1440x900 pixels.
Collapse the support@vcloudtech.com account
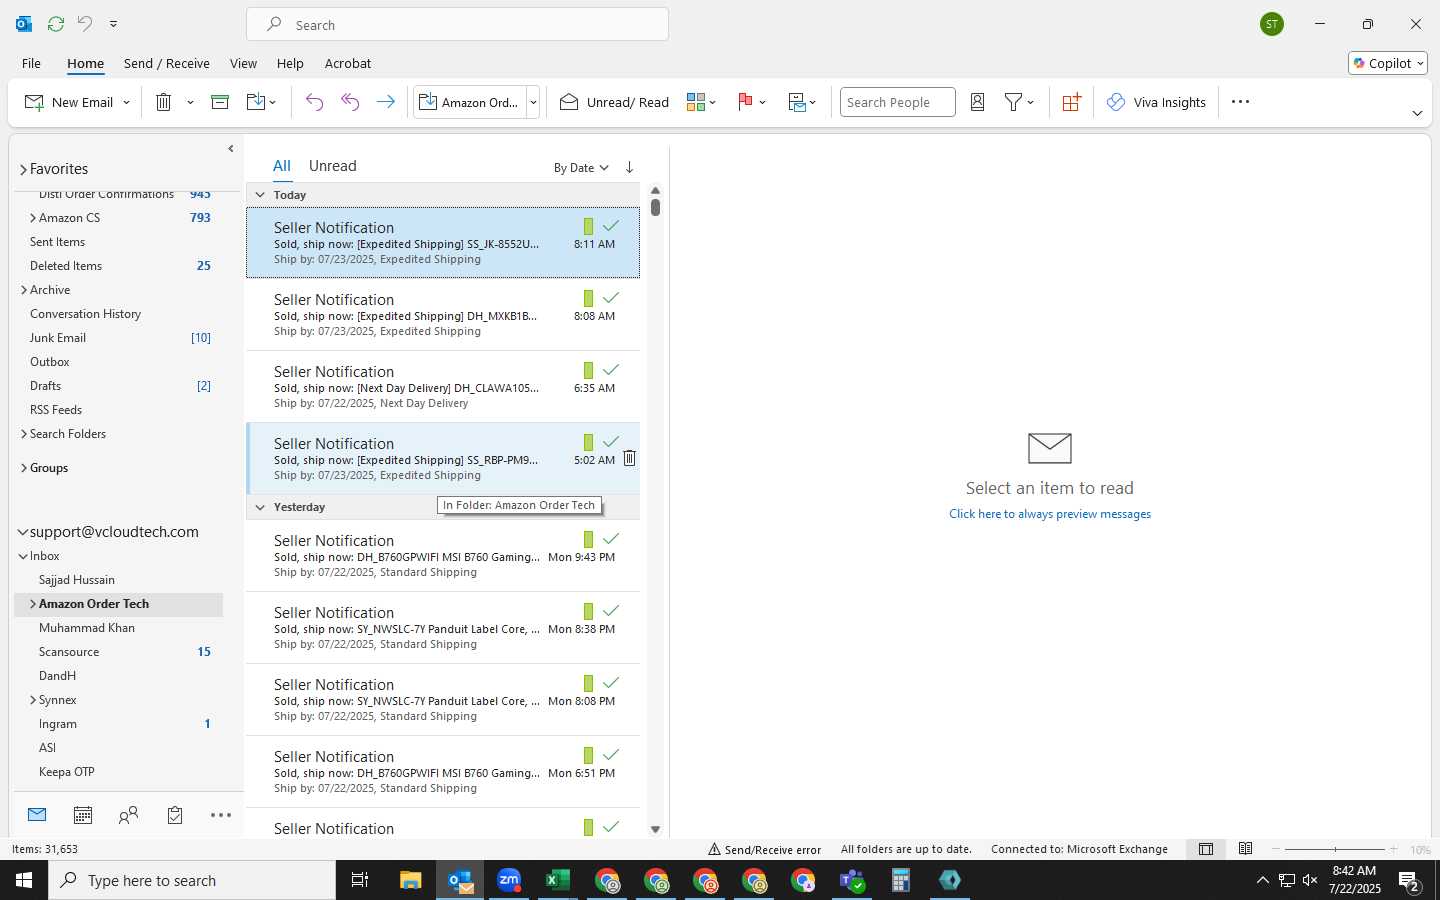[22, 532]
